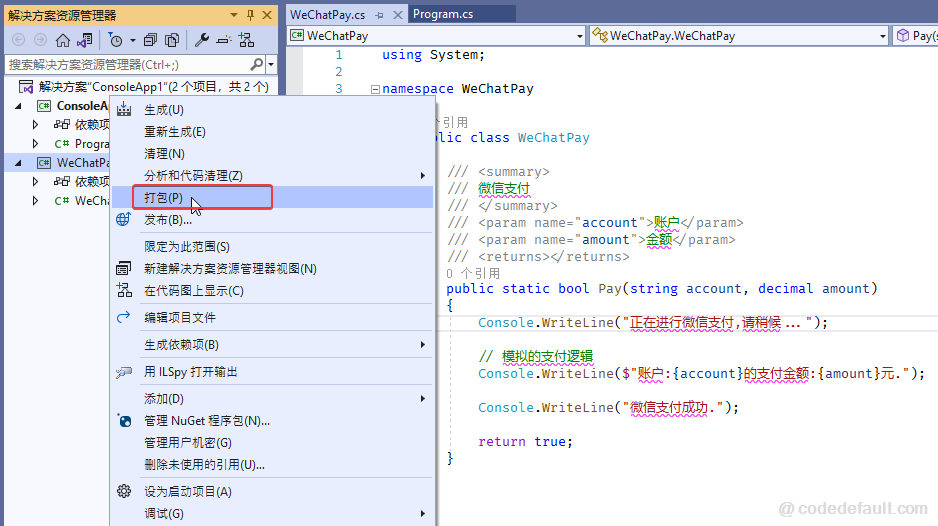Open 调试(G) submenu
Image resolution: width=938 pixels, height=526 pixels.
[x=272, y=513]
